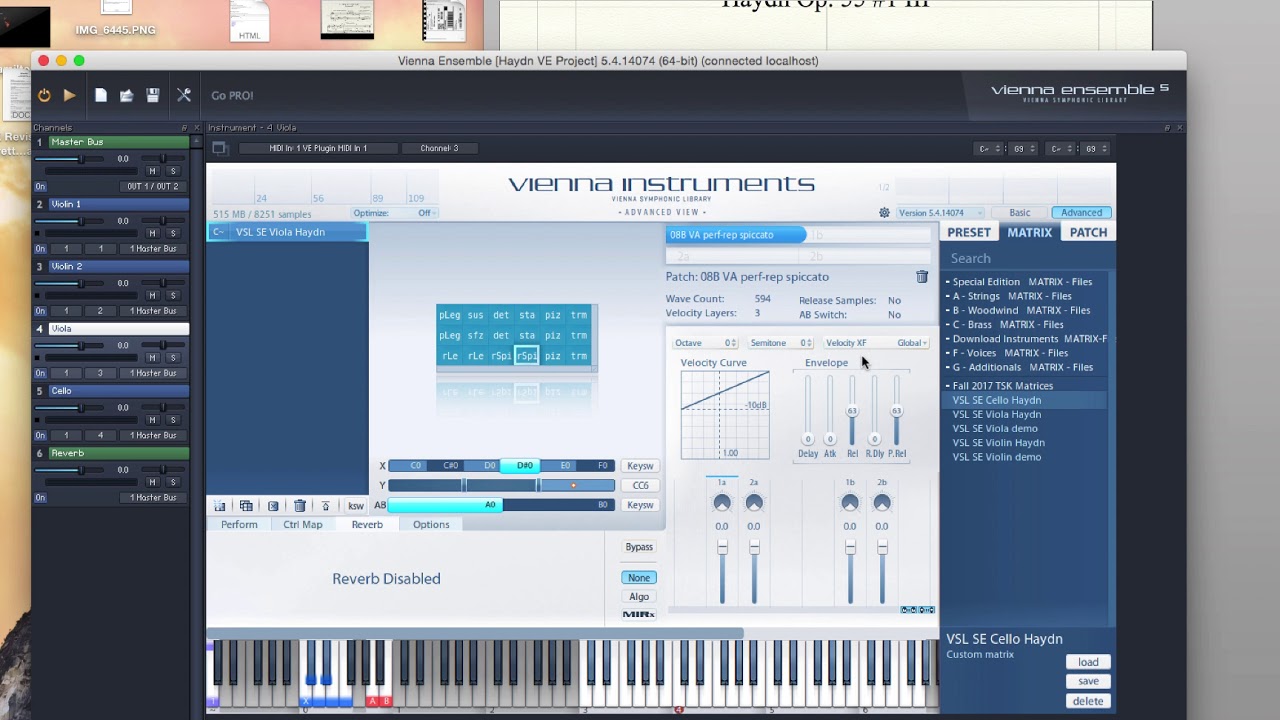Click the 2b pan knob
The height and width of the screenshot is (720, 1280).
(882, 503)
